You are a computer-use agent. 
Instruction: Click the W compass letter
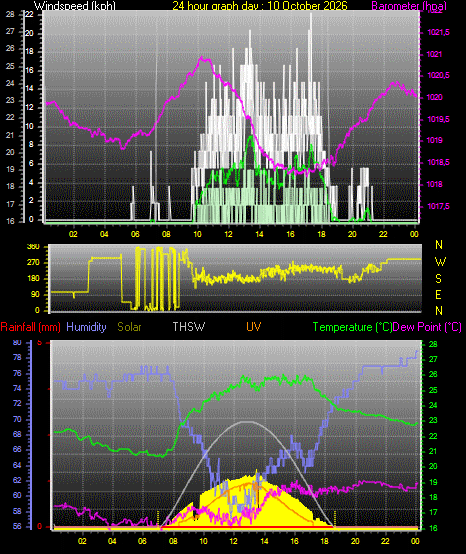point(440,262)
